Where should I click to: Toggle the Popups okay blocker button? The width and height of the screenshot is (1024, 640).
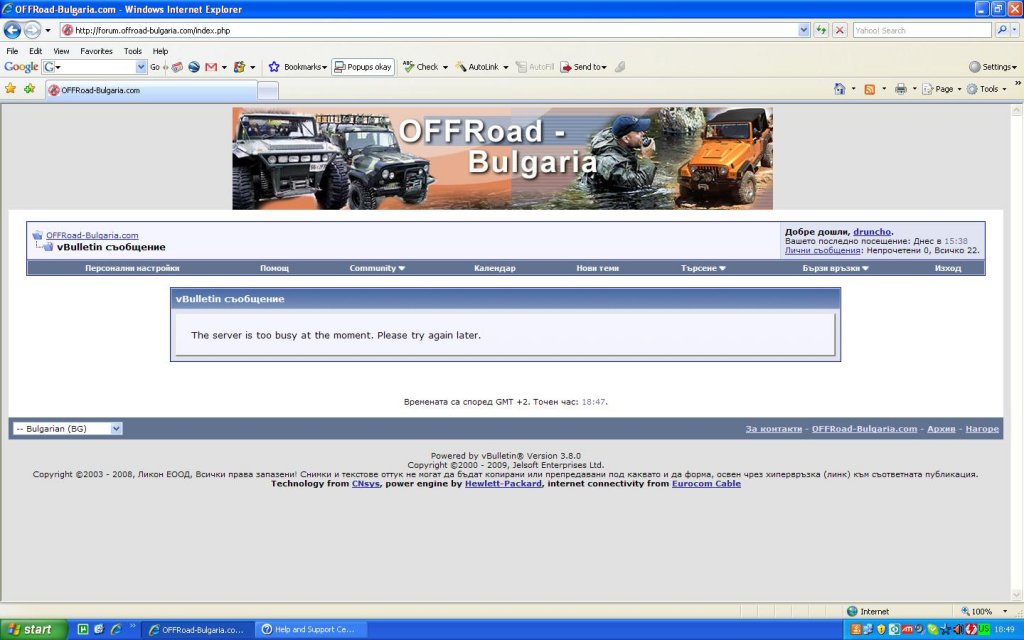[363, 67]
